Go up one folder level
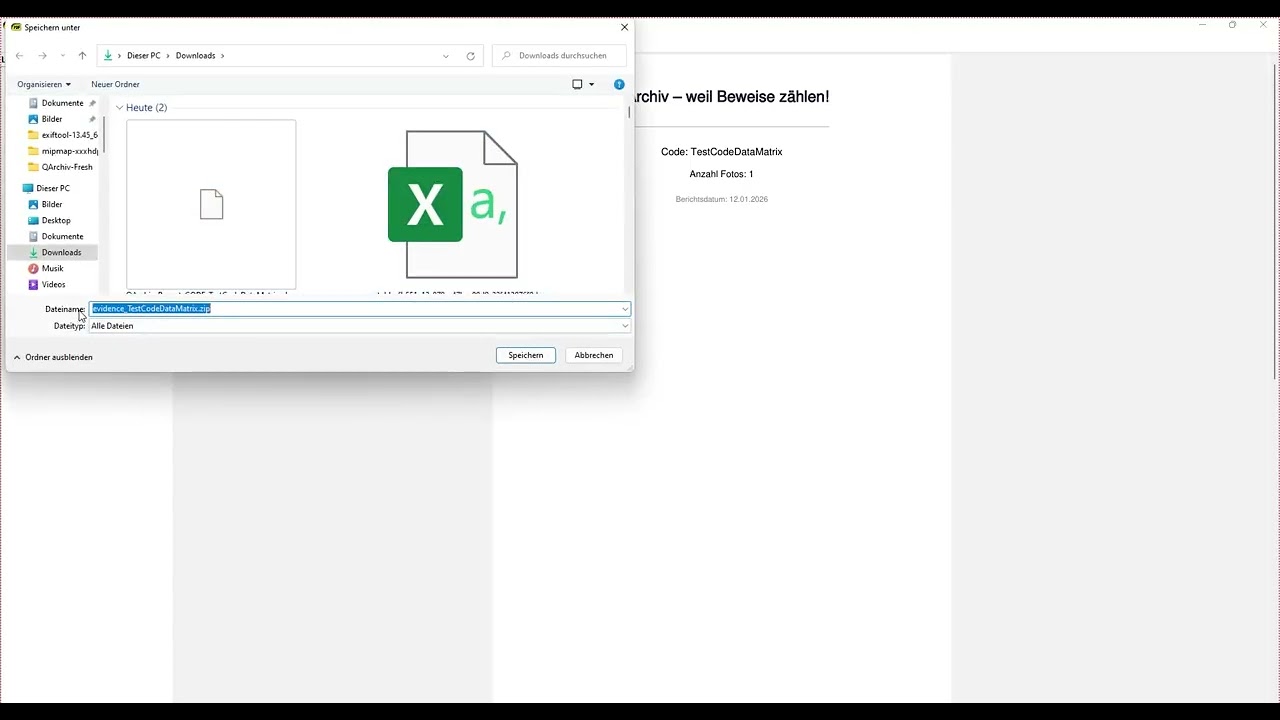 [82, 56]
